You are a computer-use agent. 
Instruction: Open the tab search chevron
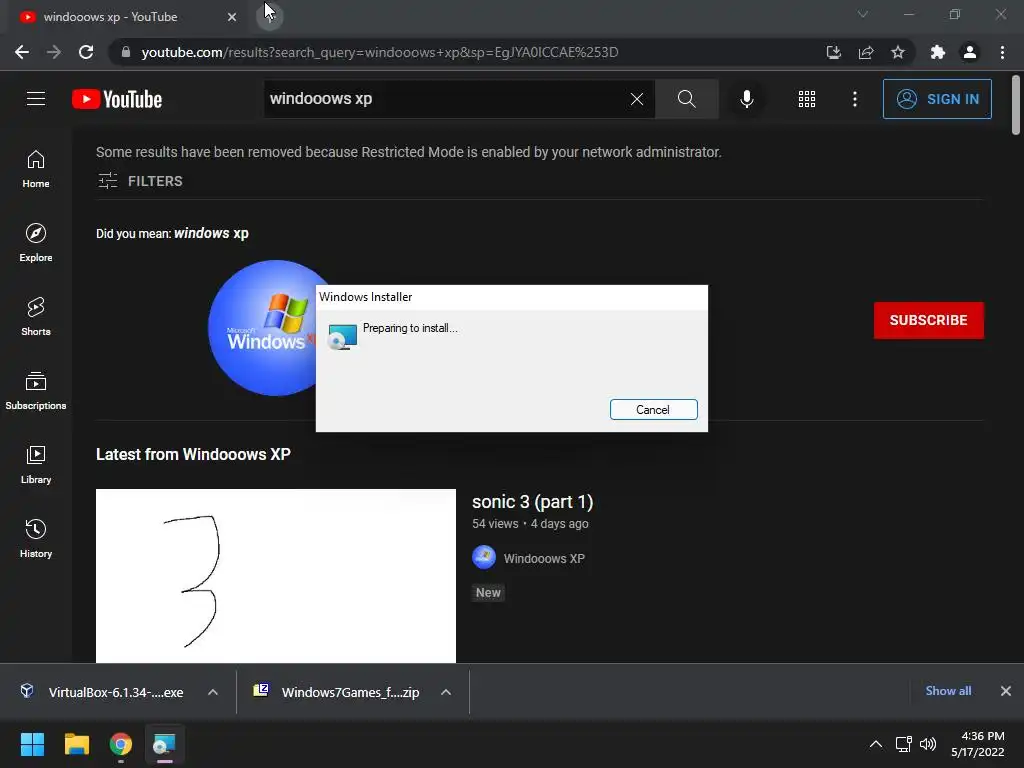click(x=863, y=14)
